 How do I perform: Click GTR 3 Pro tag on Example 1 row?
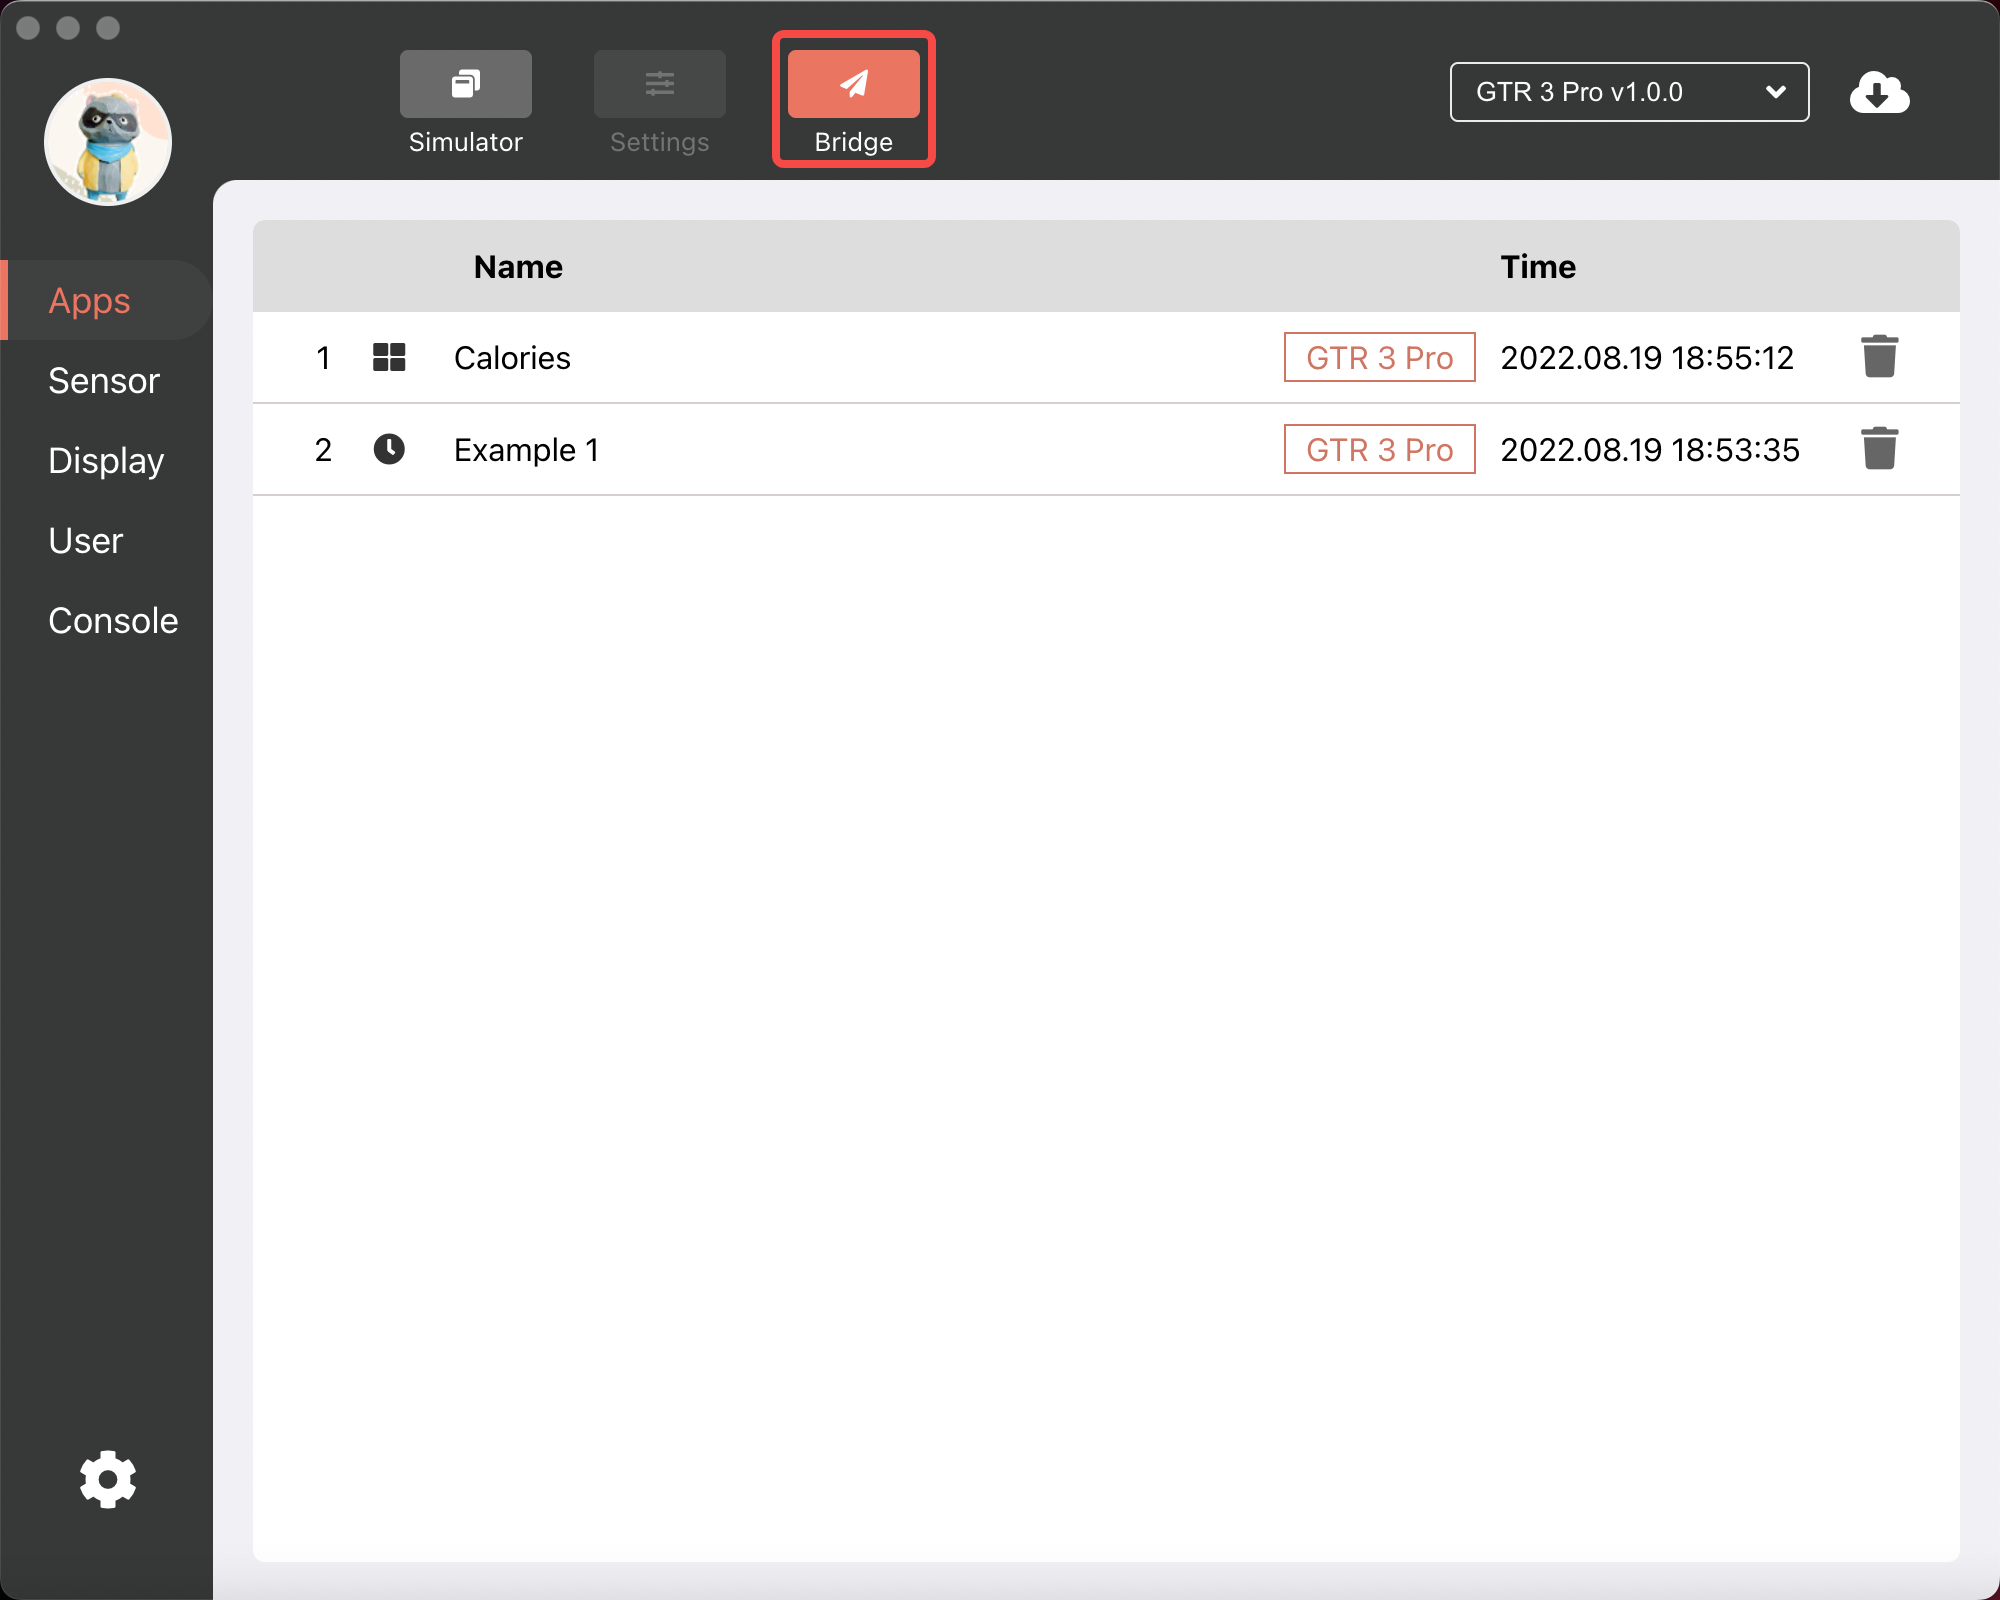click(x=1380, y=449)
